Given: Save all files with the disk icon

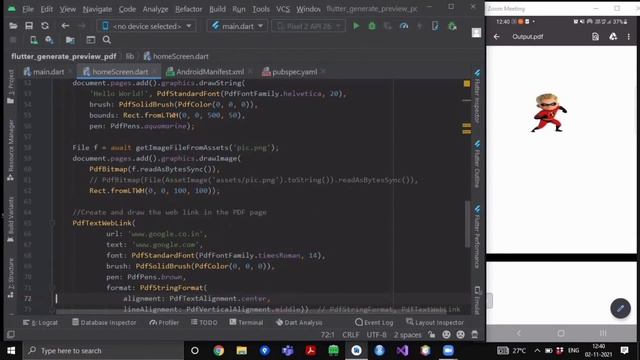Looking at the screenshot, I should [x=29, y=26].
